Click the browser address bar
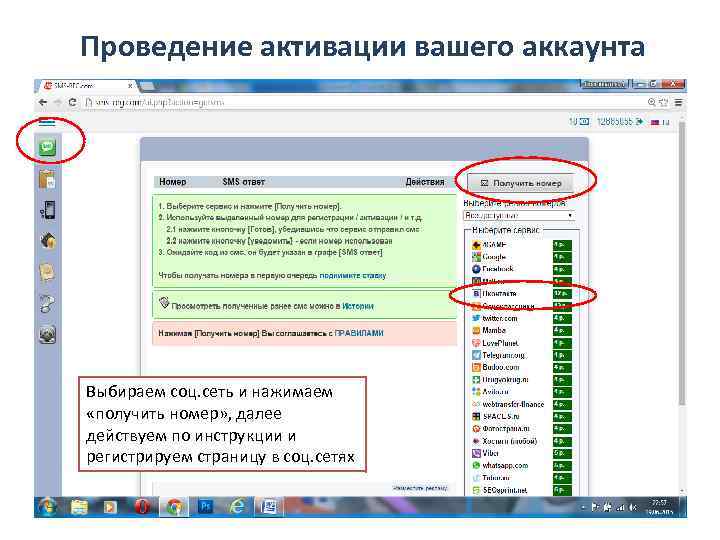Image resolution: width=720 pixels, height=540 pixels. [x=365, y=102]
